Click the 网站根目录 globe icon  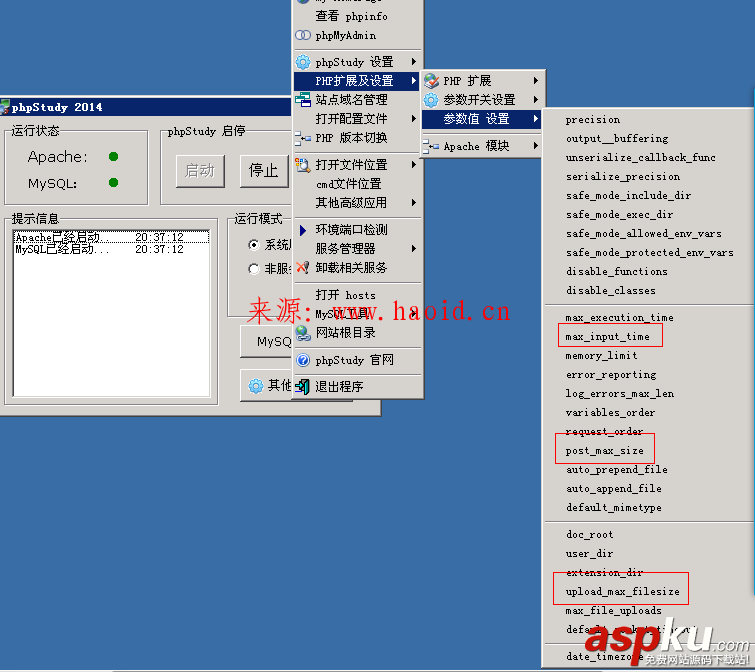pos(303,333)
